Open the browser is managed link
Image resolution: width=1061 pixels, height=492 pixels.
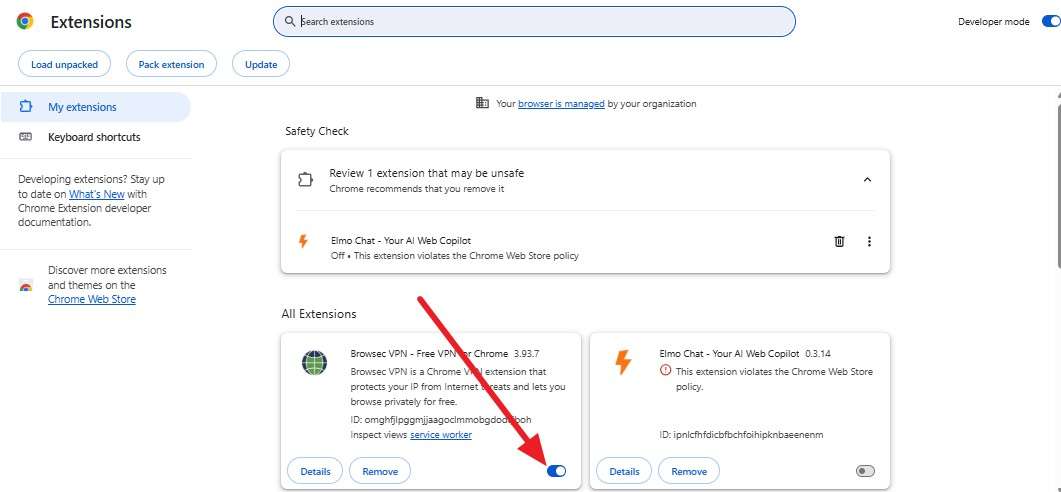pos(562,104)
